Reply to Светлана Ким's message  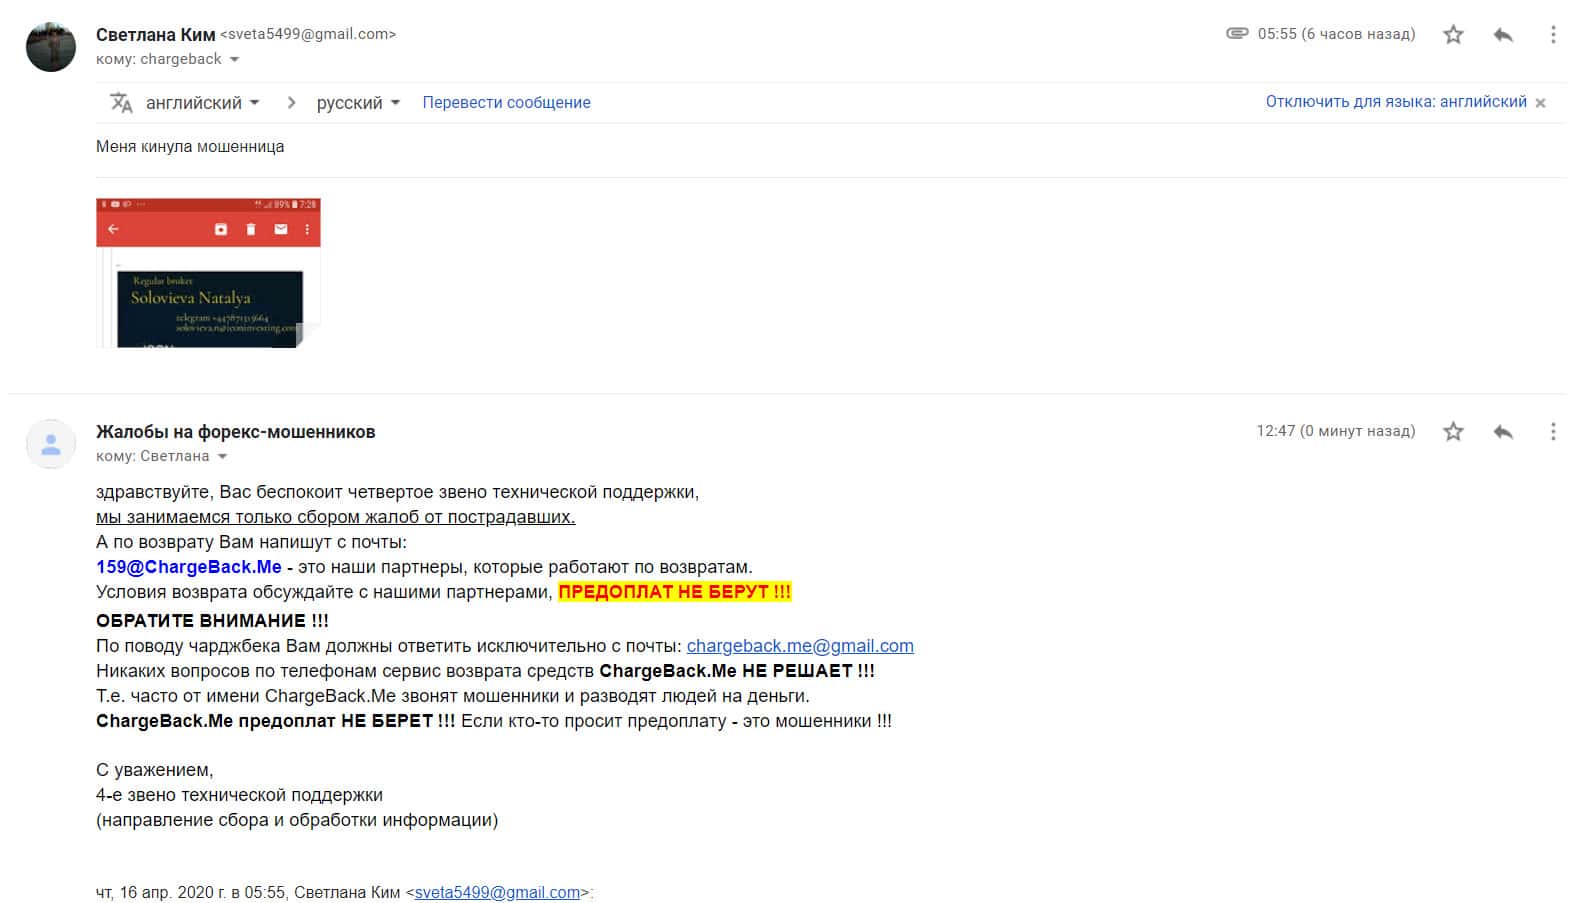point(1502,35)
